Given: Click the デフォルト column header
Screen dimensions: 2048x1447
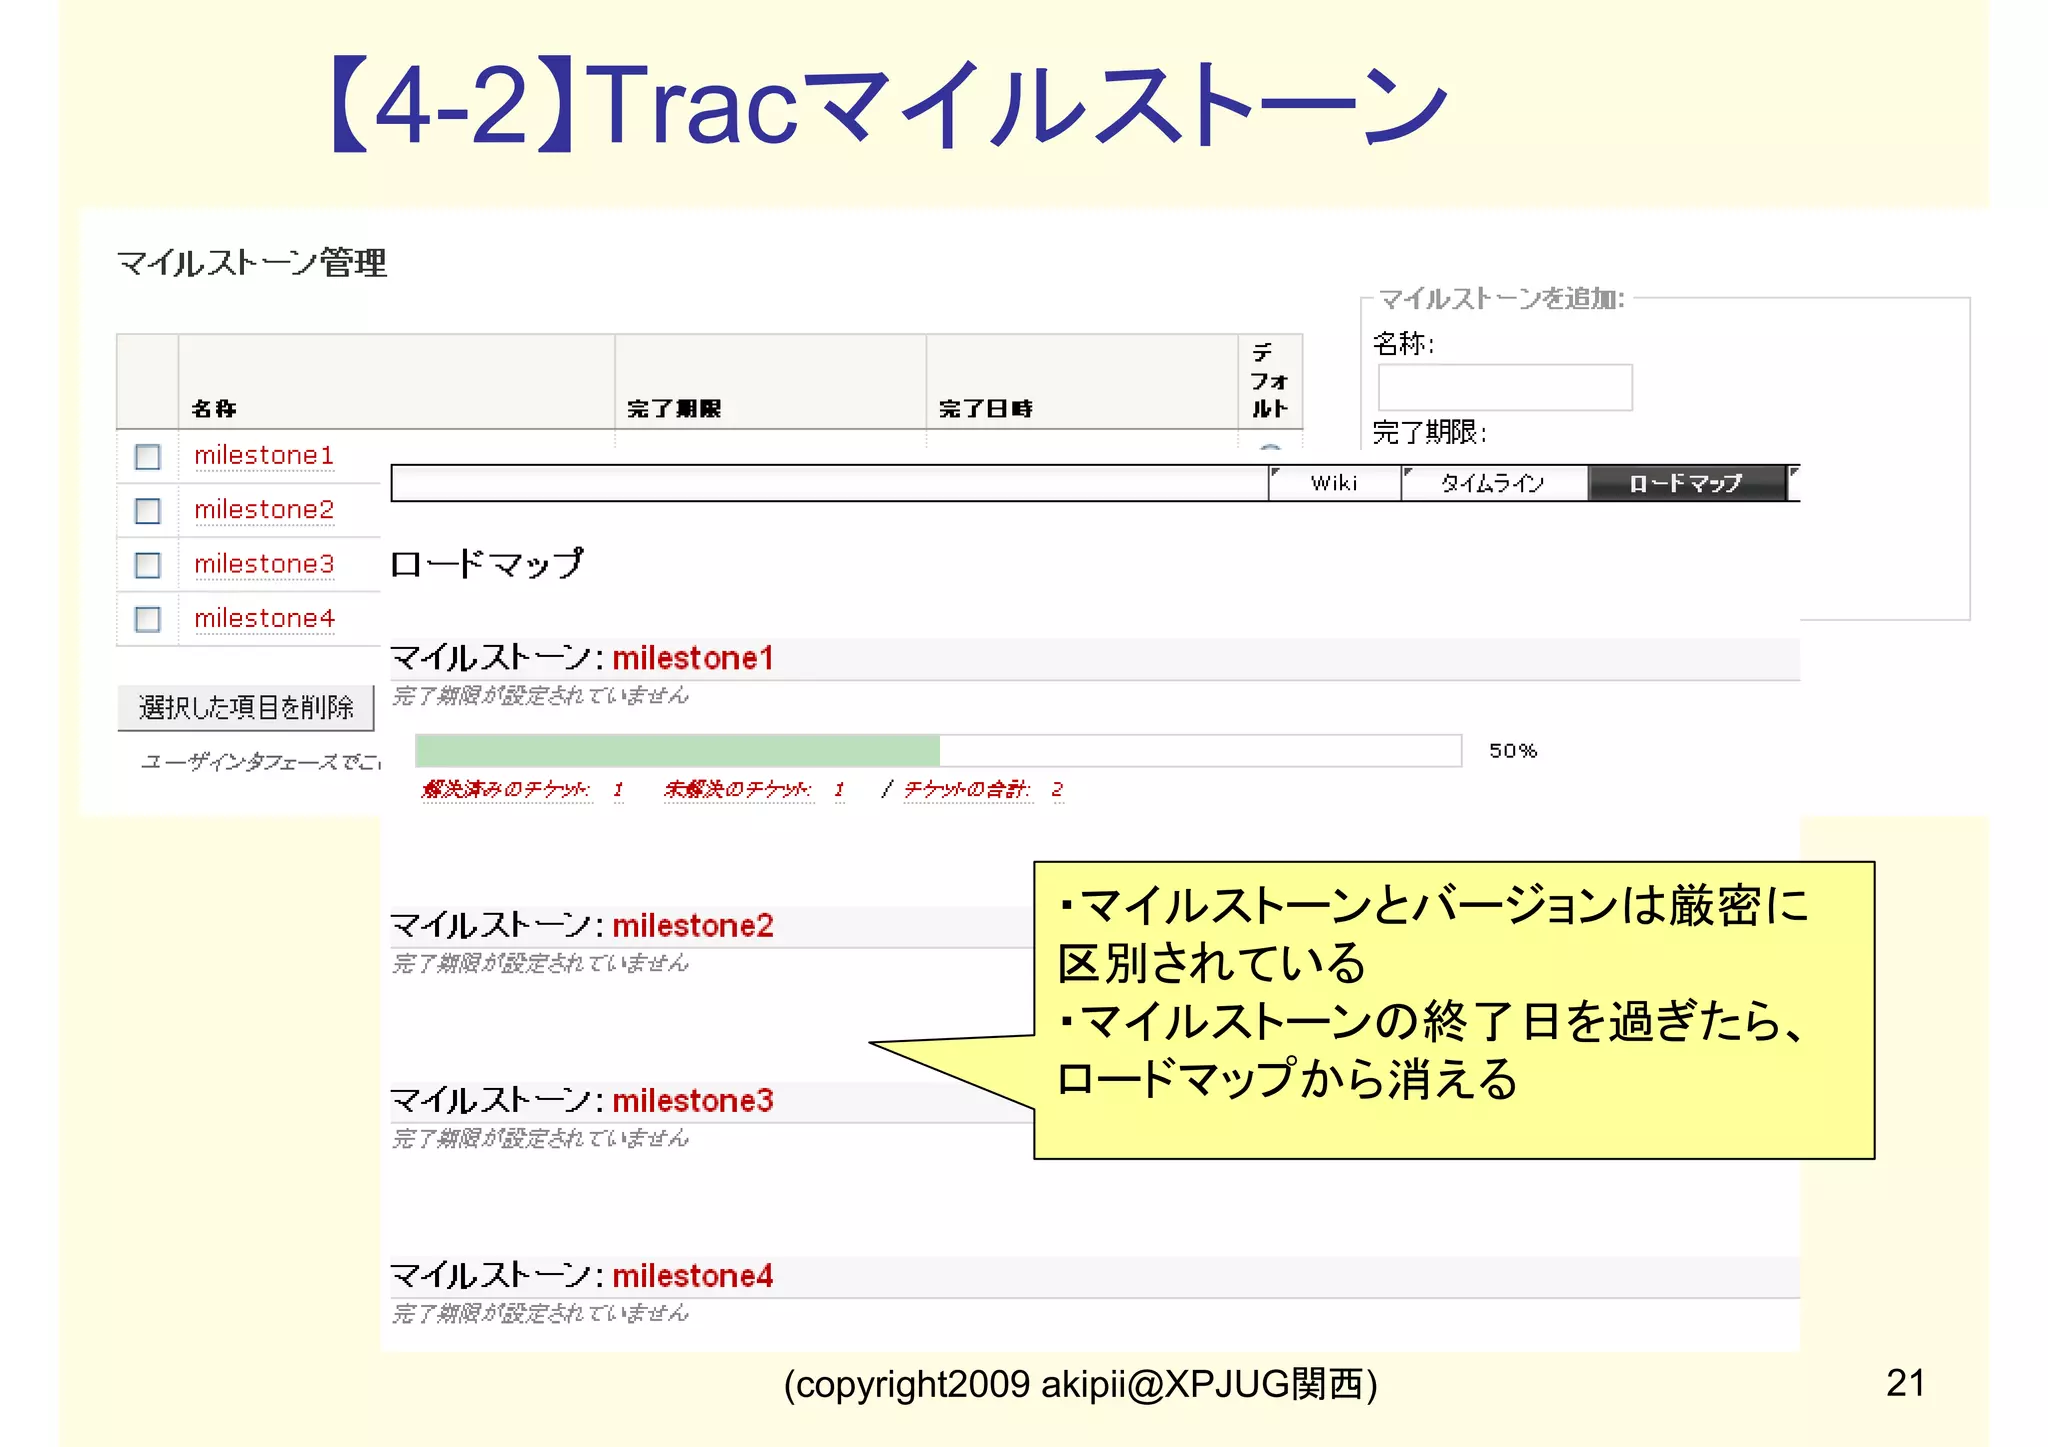Looking at the screenshot, I should click(x=1269, y=381).
